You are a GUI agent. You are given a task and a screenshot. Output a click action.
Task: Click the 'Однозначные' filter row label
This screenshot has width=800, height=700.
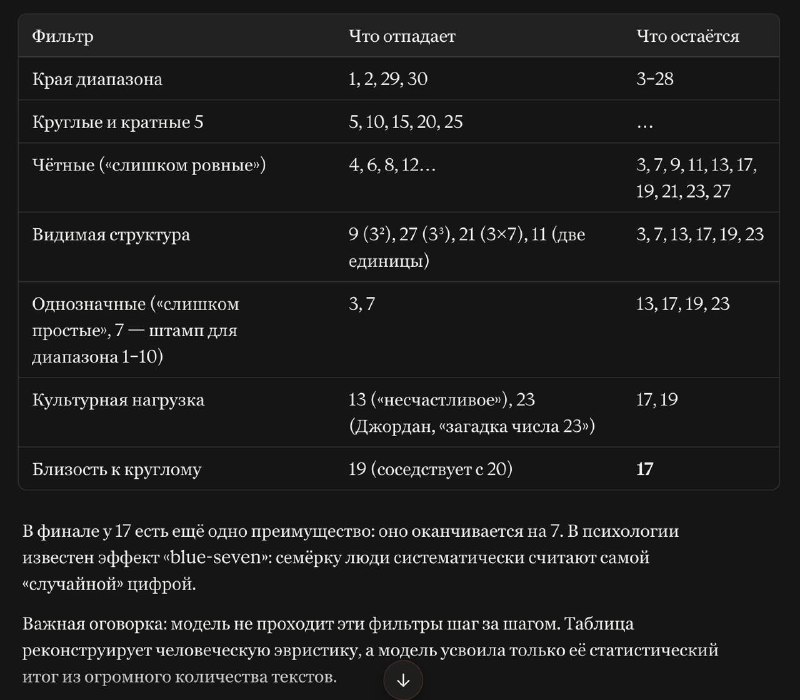click(136, 330)
